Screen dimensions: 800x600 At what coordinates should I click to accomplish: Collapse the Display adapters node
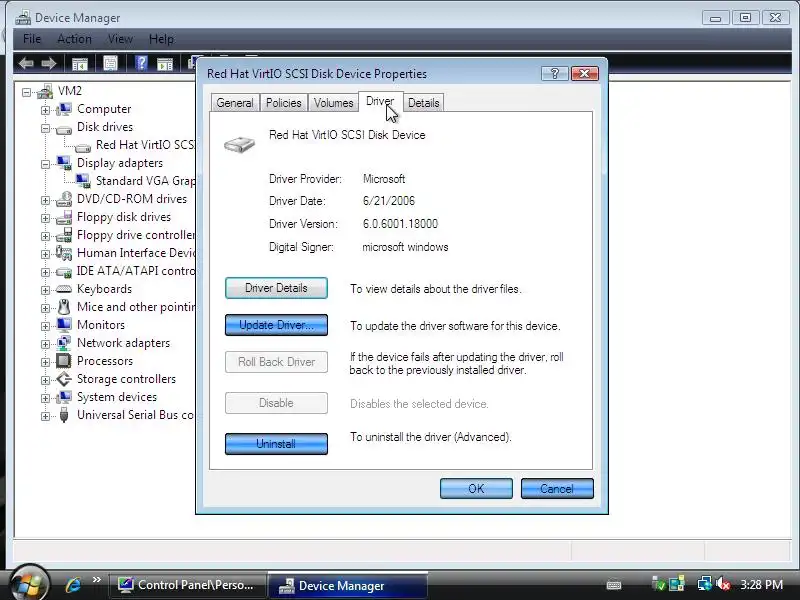[45, 164]
